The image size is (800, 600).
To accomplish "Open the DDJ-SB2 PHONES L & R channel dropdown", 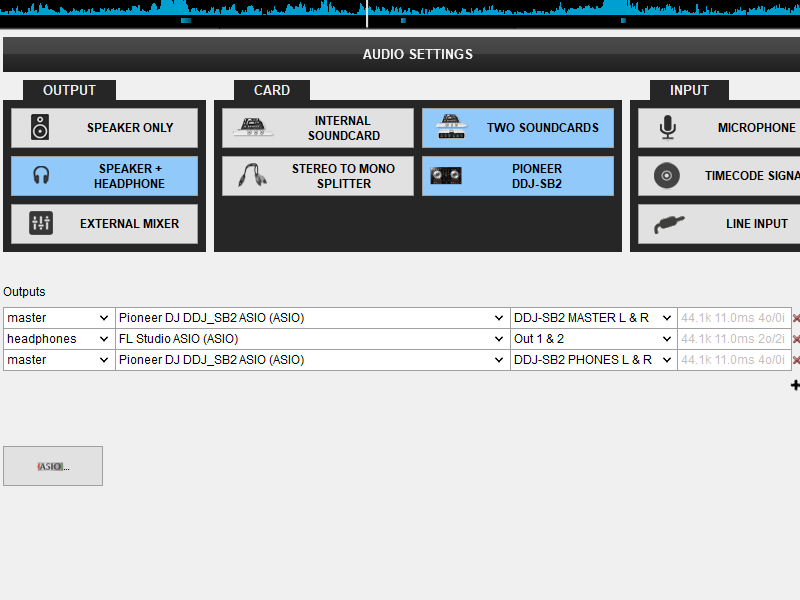I will [594, 360].
